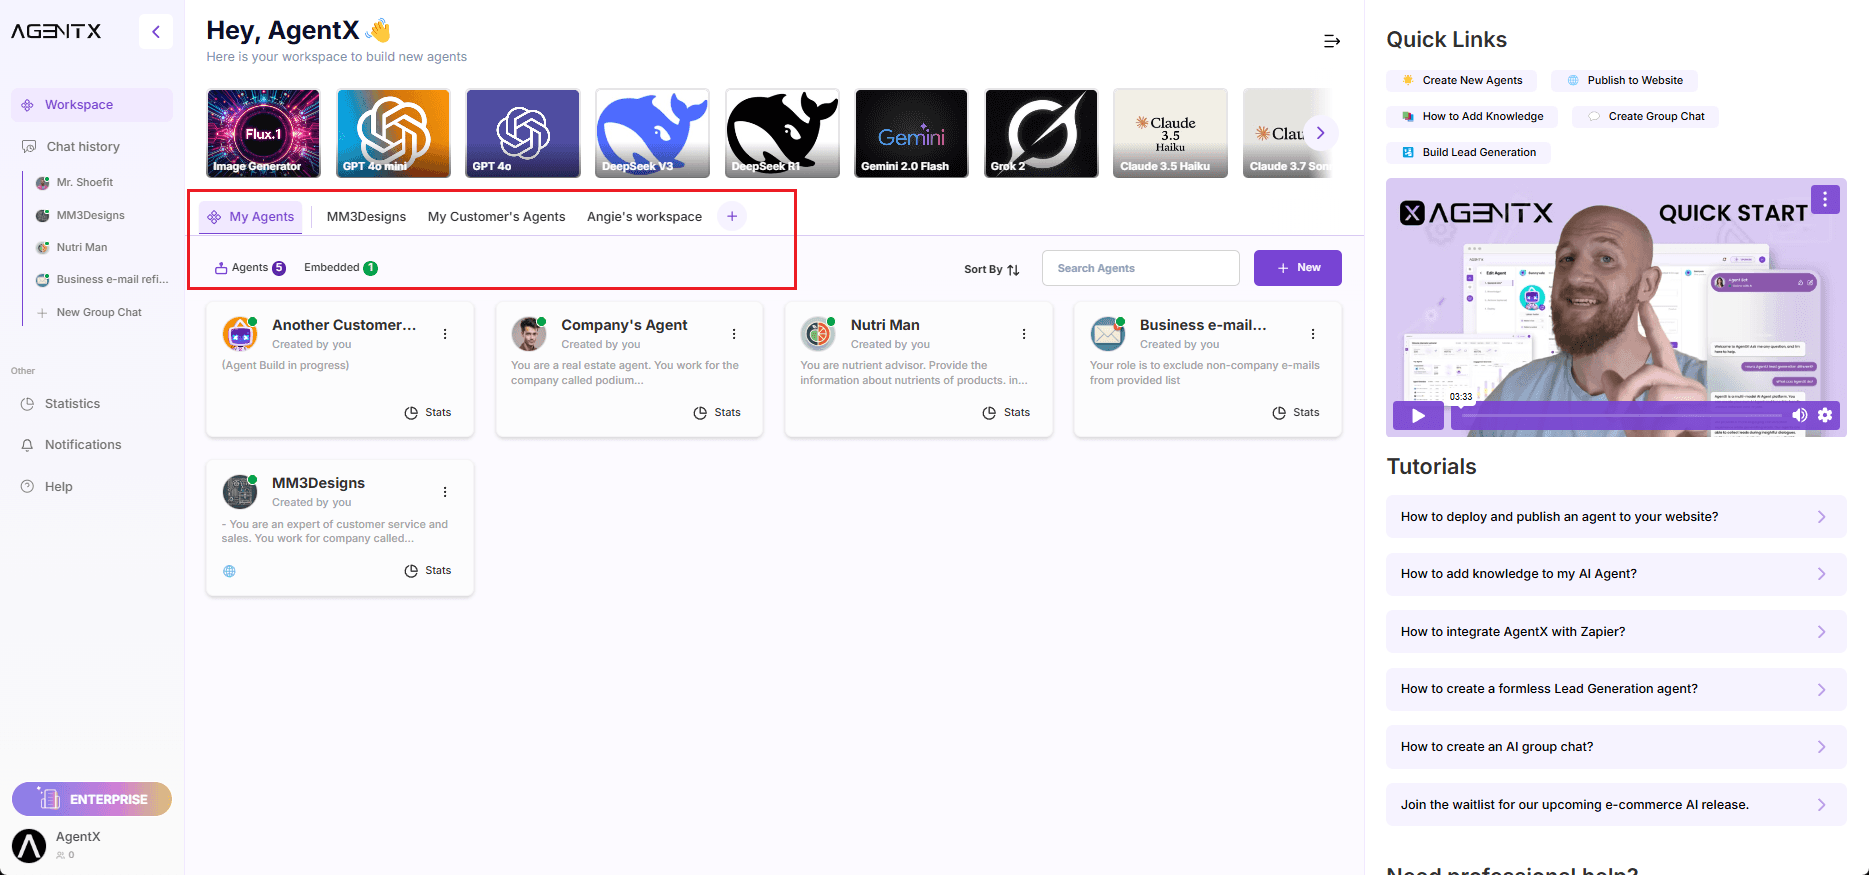Open options menu for MM3Designs agent card
The width and height of the screenshot is (1869, 875).
click(x=445, y=492)
